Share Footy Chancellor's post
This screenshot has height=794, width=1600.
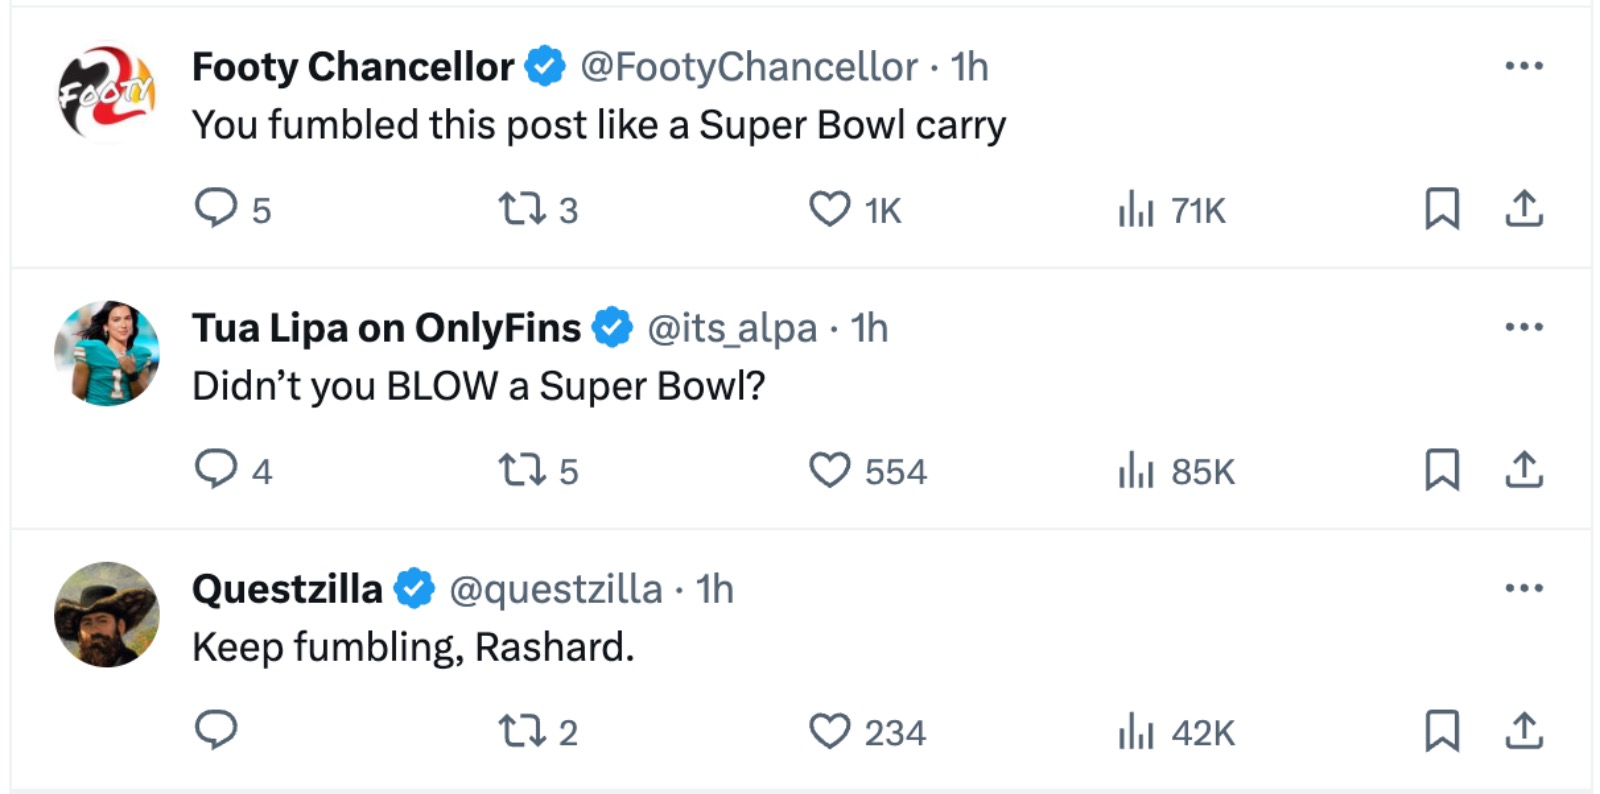[x=1523, y=209]
